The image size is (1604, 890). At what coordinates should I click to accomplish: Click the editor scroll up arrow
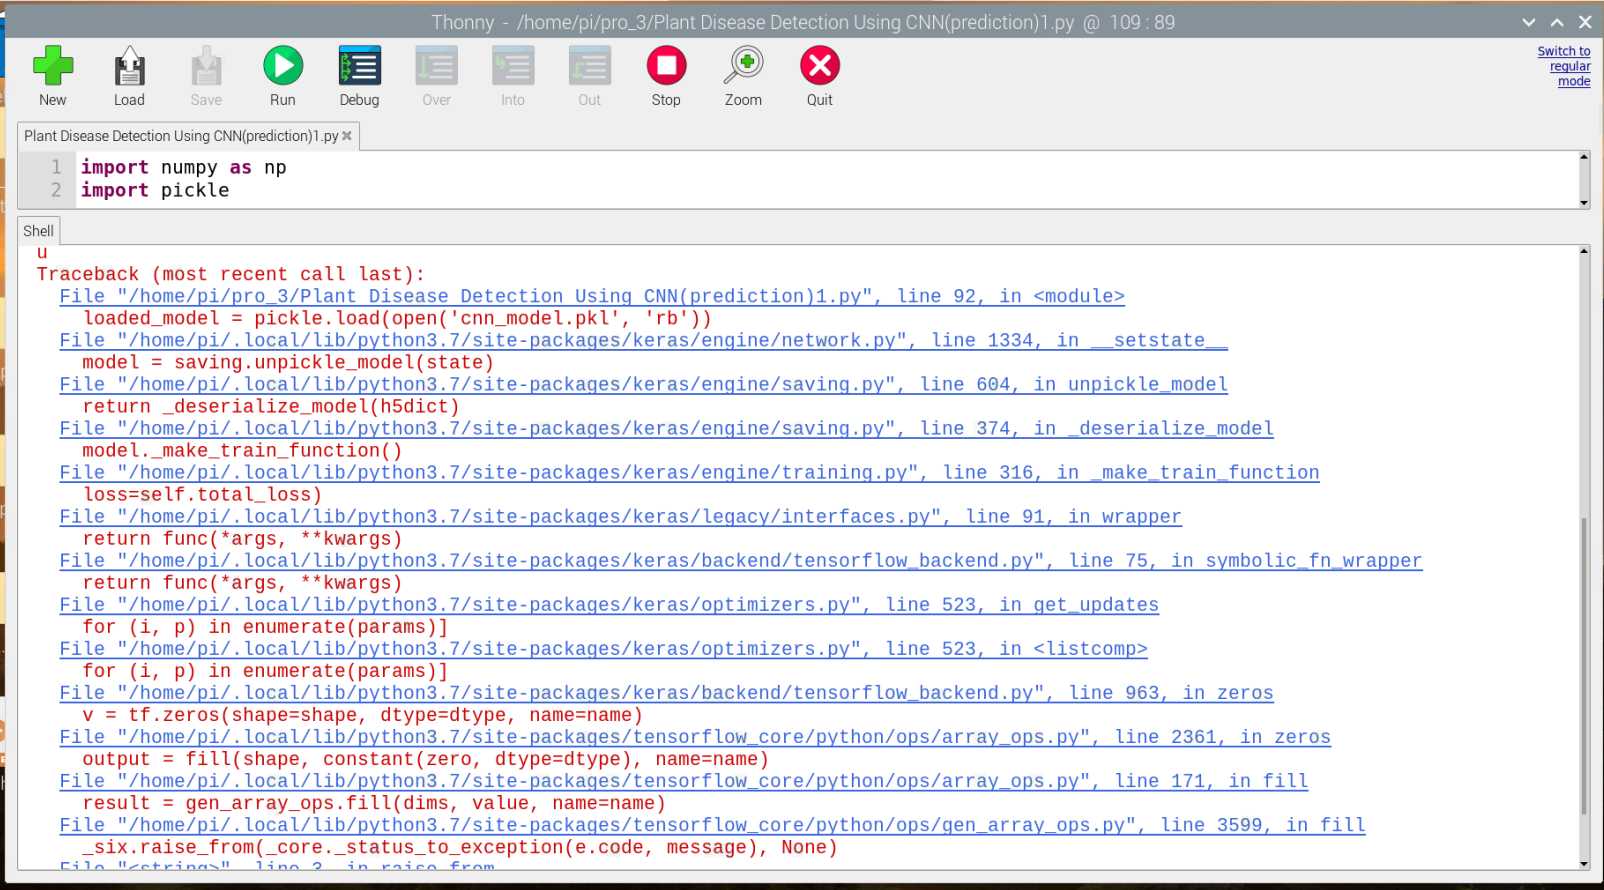1584,157
